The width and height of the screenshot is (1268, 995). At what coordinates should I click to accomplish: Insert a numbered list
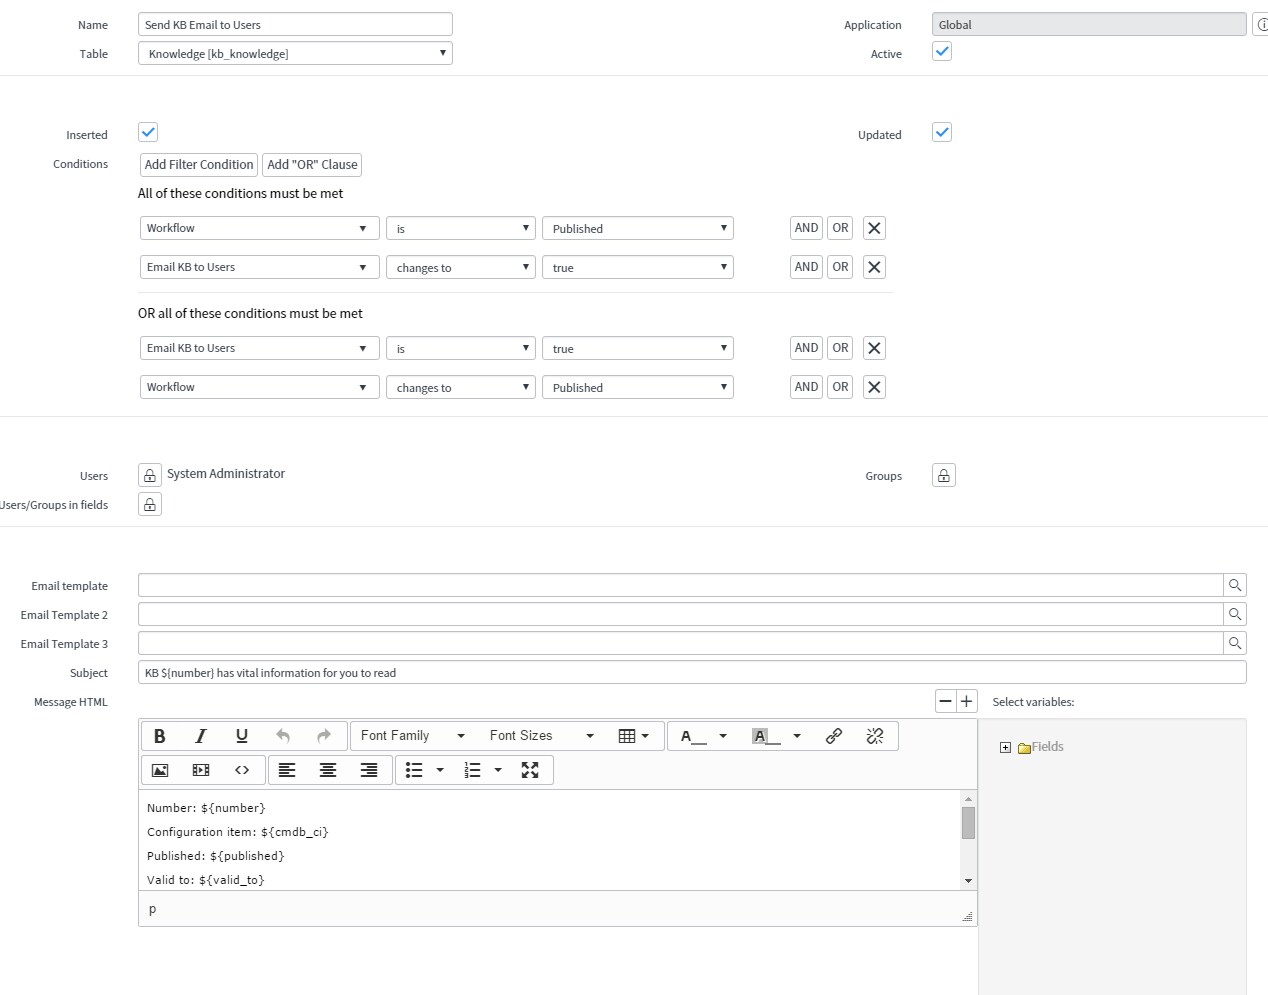click(x=472, y=770)
